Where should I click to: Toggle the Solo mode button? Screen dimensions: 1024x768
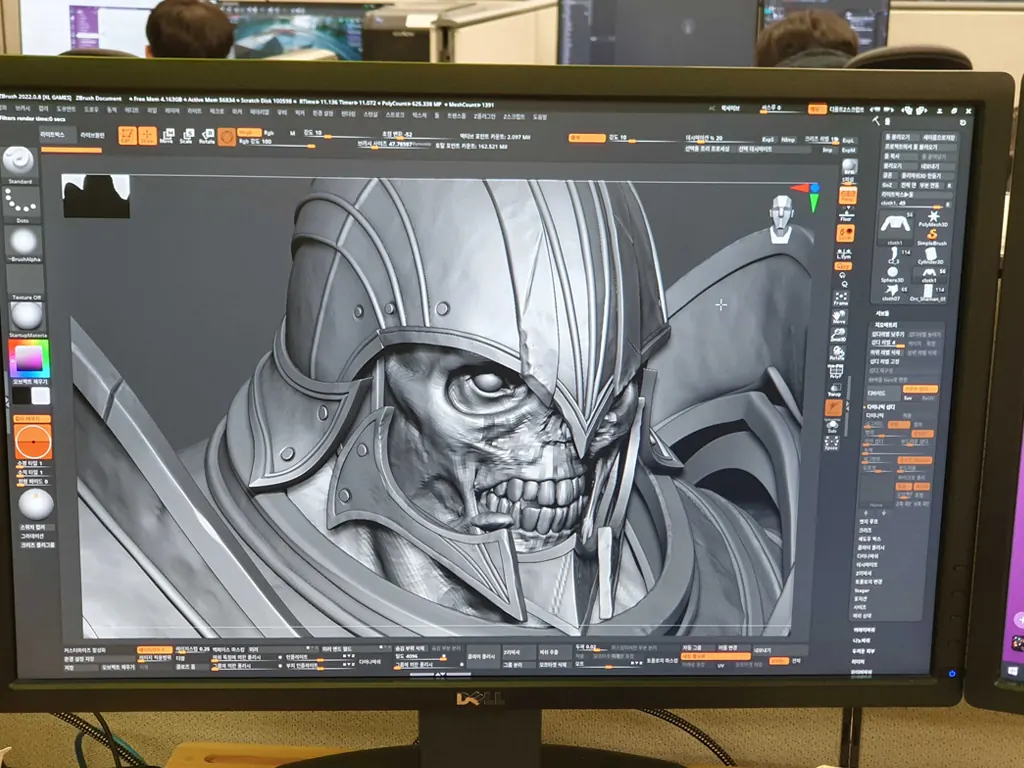[832, 426]
